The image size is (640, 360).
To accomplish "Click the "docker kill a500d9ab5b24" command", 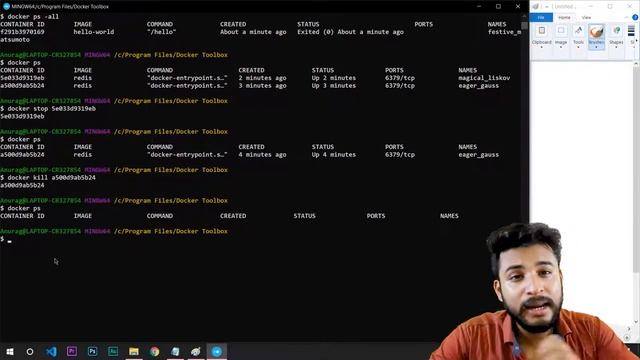I will 52,178.
